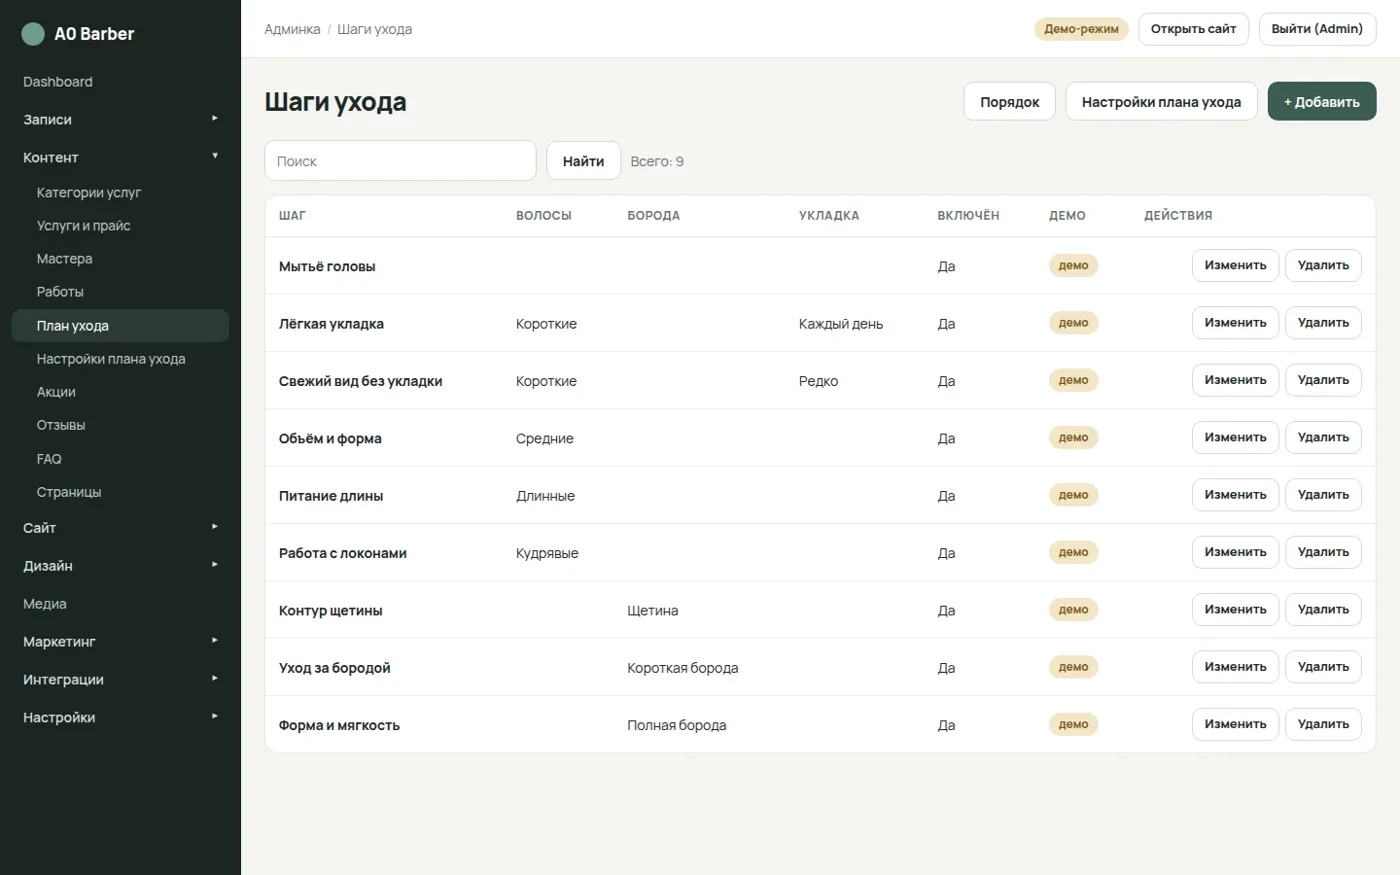
Task: Select План ухода in sidebar
Action: (x=120, y=326)
